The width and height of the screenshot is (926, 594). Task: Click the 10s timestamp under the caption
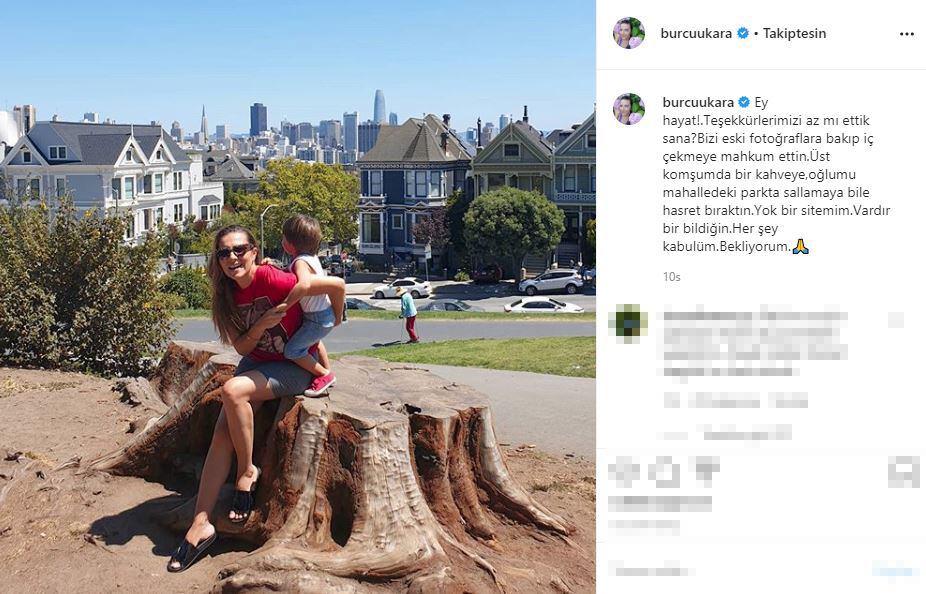tap(671, 276)
